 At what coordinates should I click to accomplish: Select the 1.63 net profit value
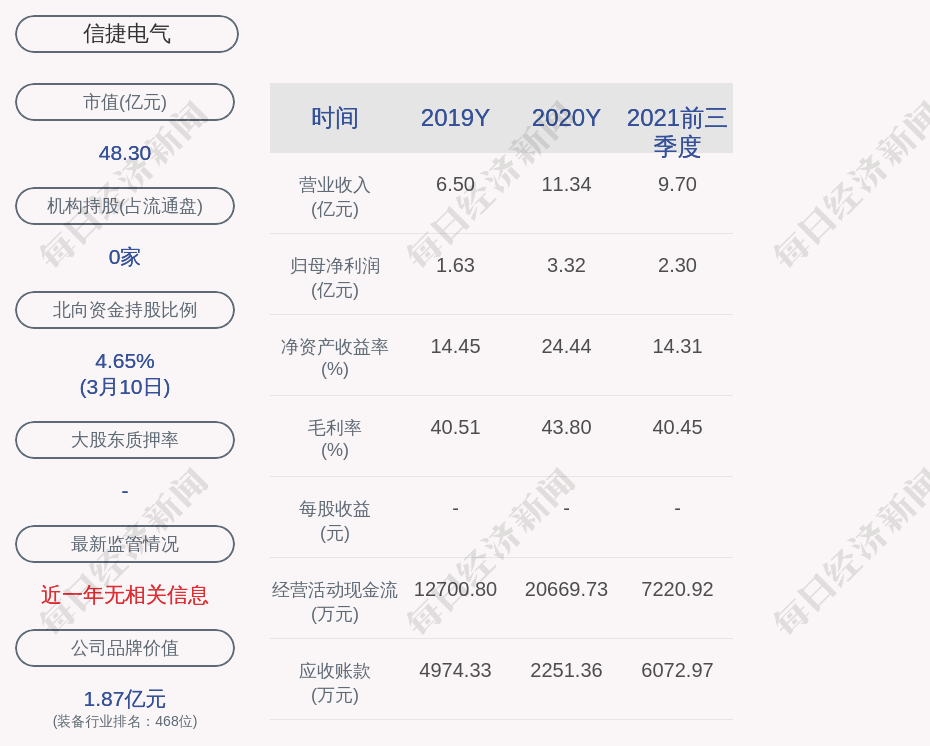455,265
